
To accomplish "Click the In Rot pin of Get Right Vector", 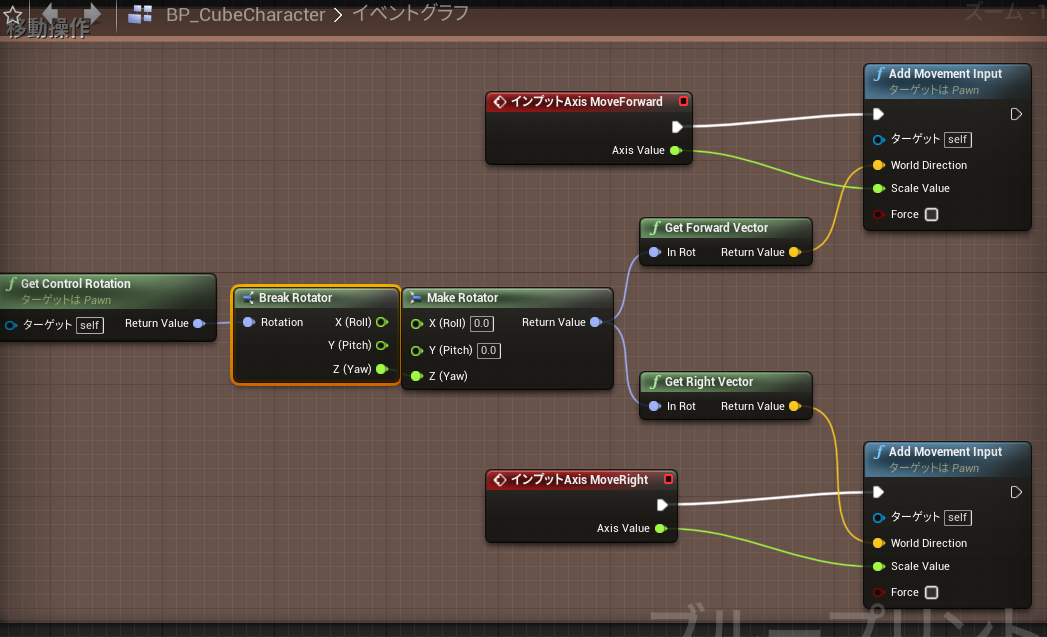I will [655, 406].
